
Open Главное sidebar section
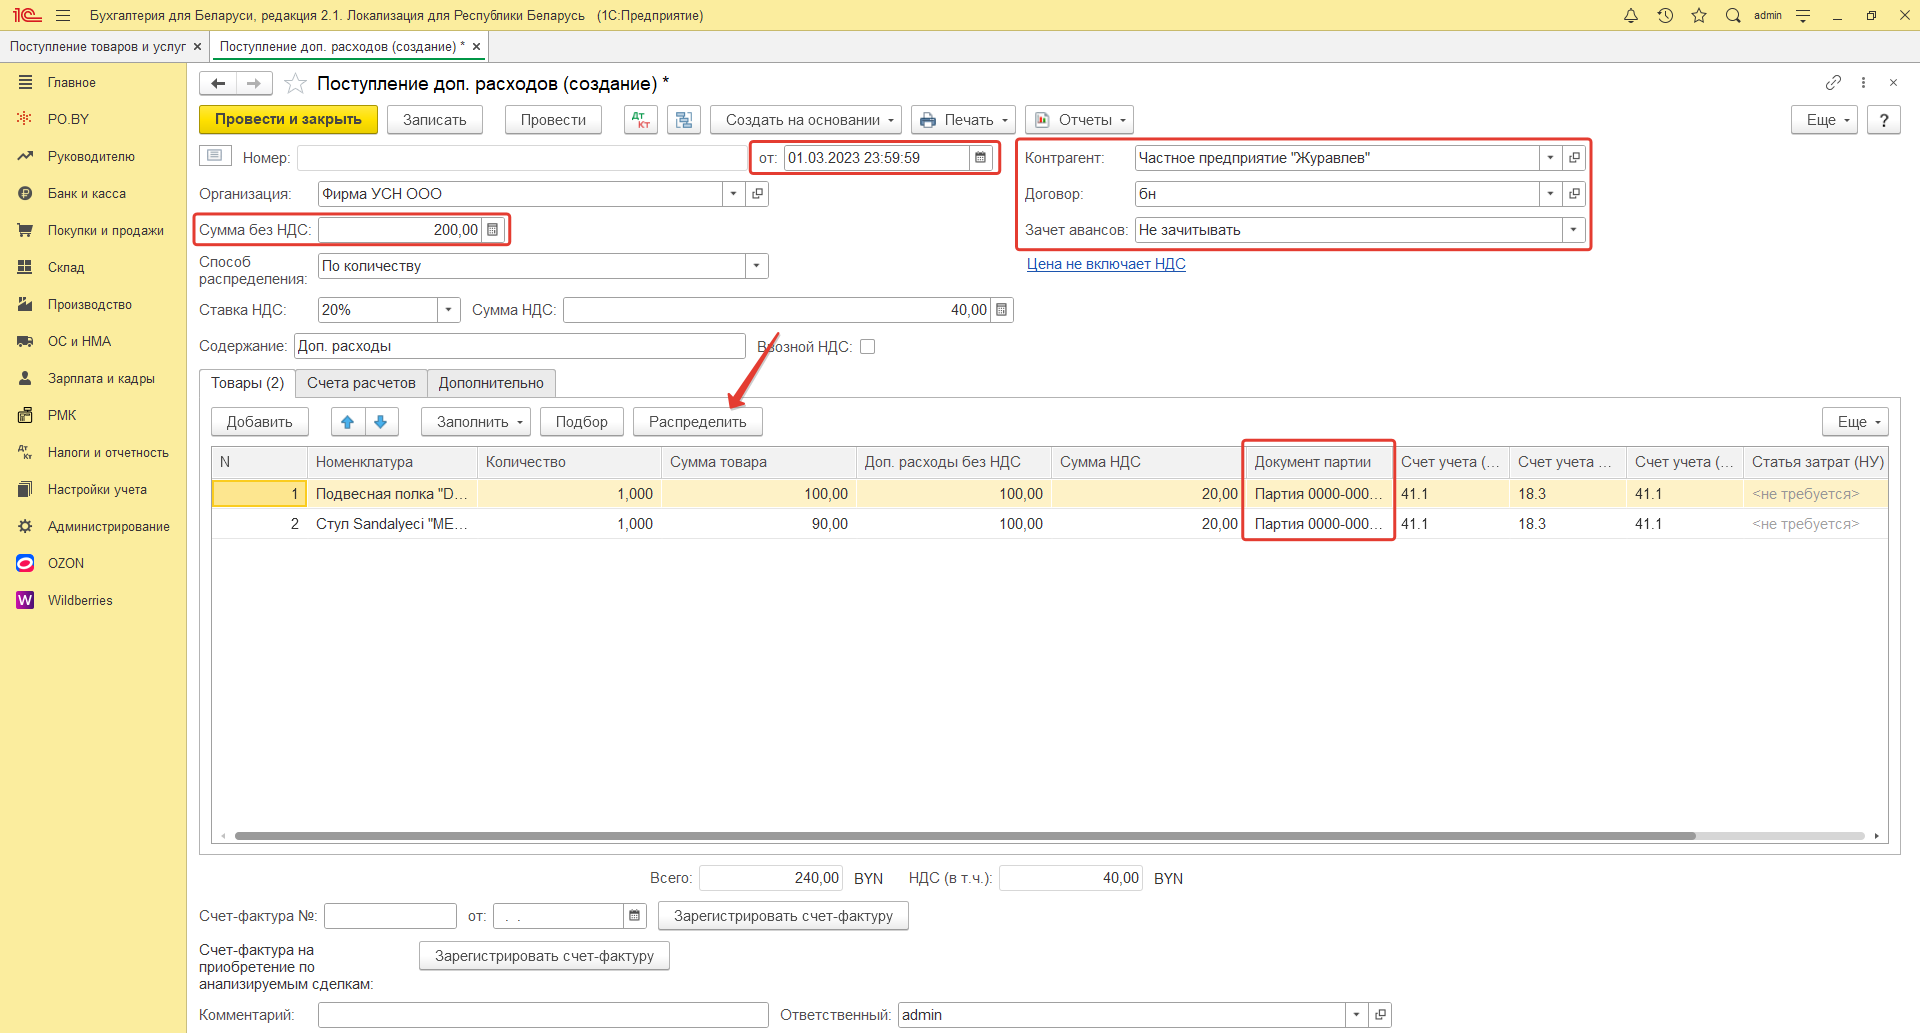pos(71,82)
